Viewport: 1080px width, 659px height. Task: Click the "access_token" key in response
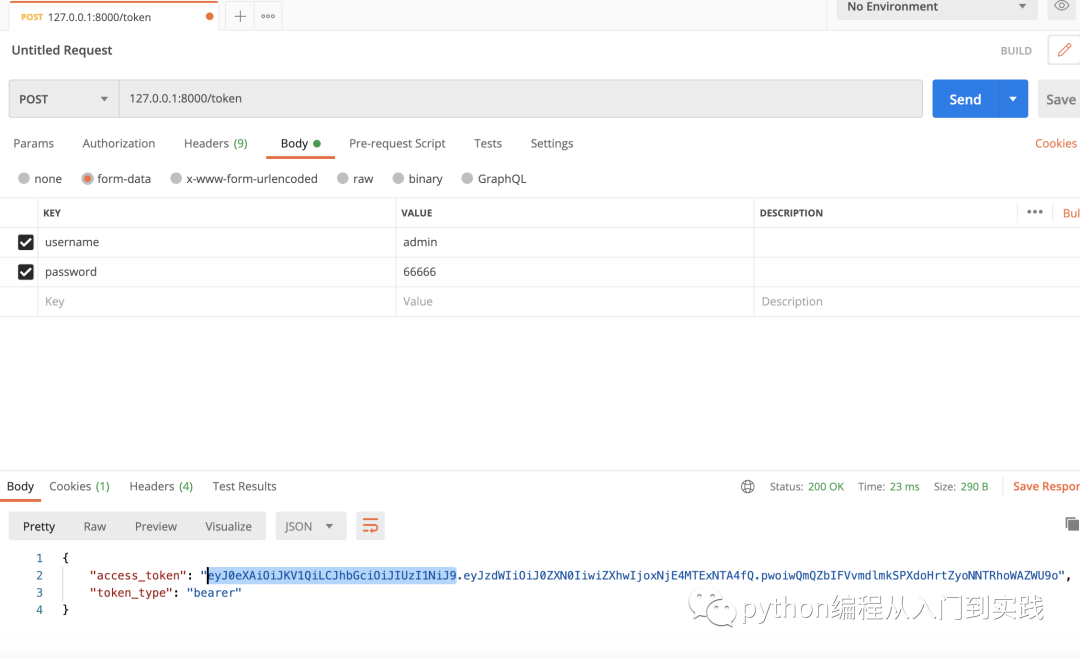(x=138, y=575)
